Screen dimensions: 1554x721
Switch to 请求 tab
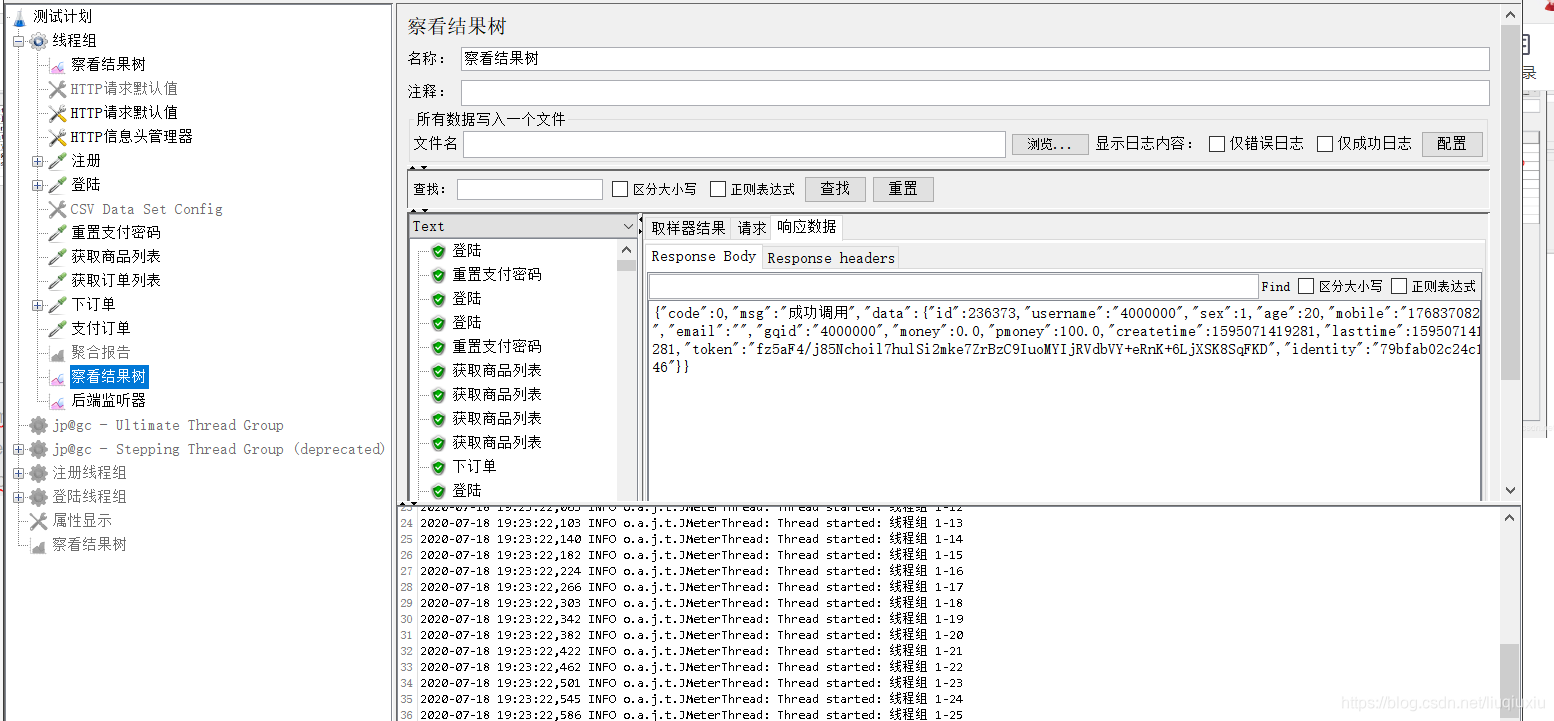click(x=752, y=228)
